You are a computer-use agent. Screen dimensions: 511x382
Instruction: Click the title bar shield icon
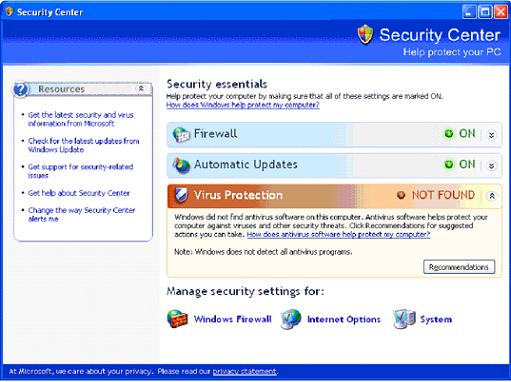[x=9, y=12]
